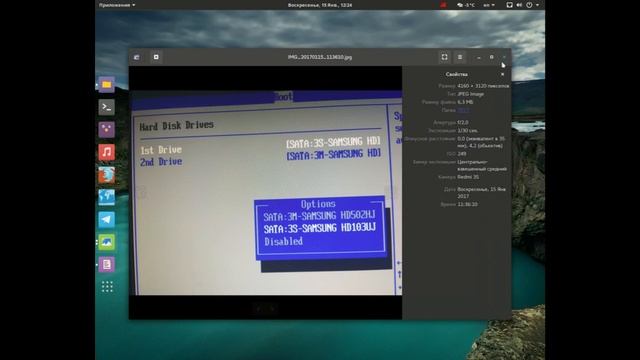Click the square icon button in the viewer header
The height and width of the screenshot is (360, 640).
click(156, 57)
